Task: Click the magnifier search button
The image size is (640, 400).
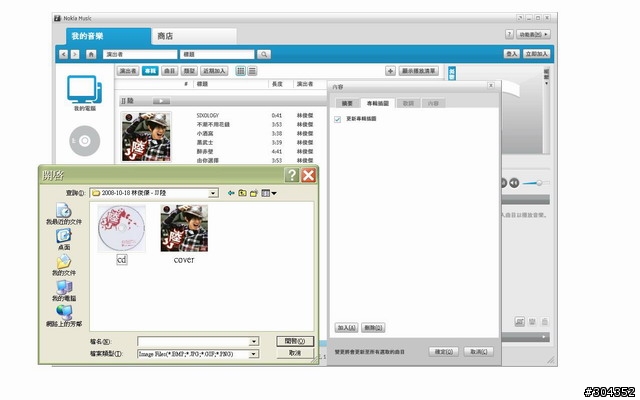Action: [x=264, y=54]
